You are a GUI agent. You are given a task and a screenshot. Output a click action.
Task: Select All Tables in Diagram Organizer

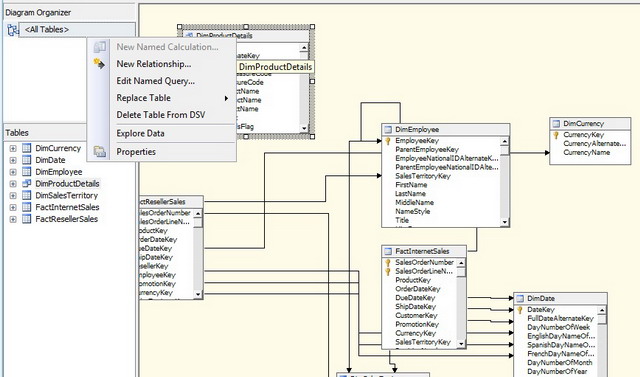point(47,29)
